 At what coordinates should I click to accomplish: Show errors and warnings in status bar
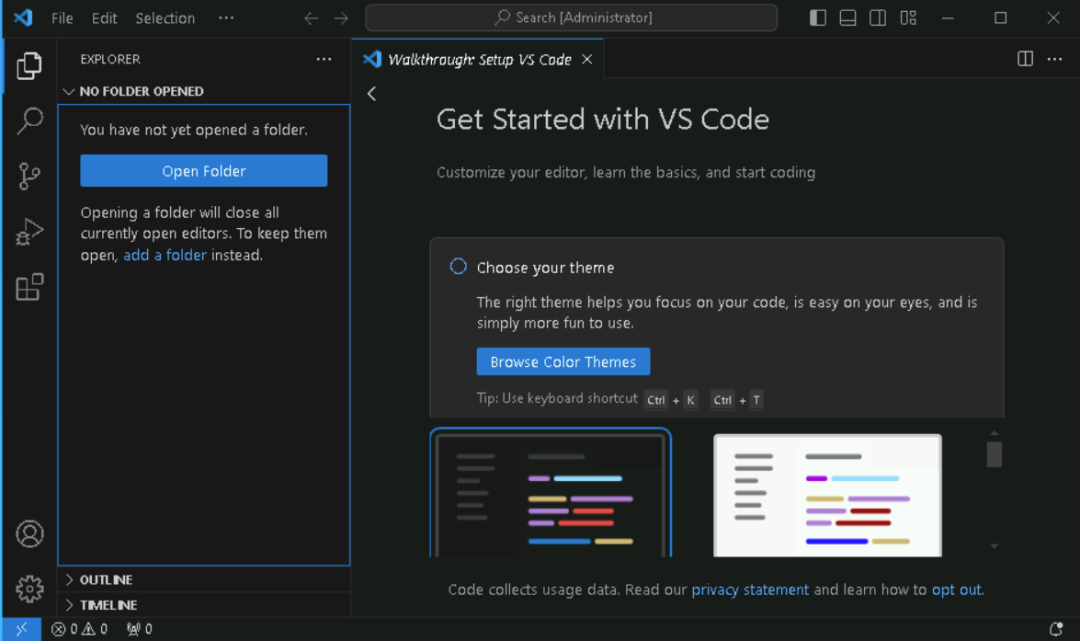click(80, 629)
